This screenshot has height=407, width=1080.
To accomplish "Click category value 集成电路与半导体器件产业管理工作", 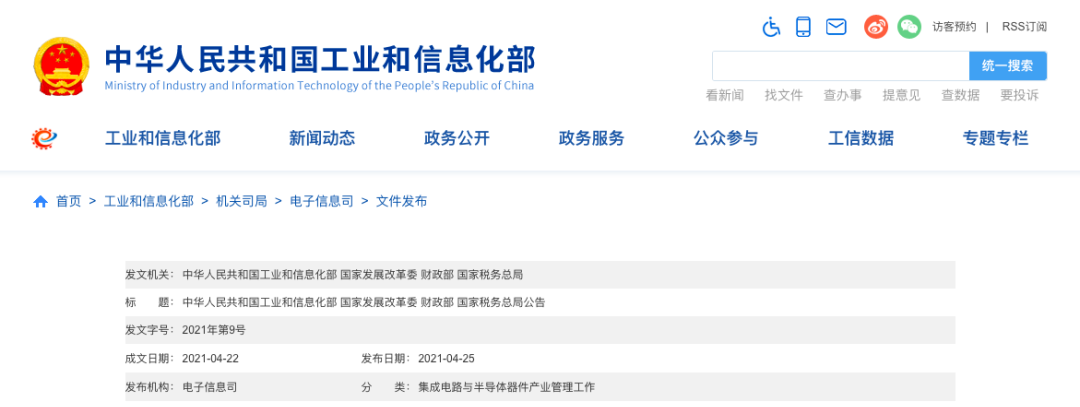I will [506, 387].
